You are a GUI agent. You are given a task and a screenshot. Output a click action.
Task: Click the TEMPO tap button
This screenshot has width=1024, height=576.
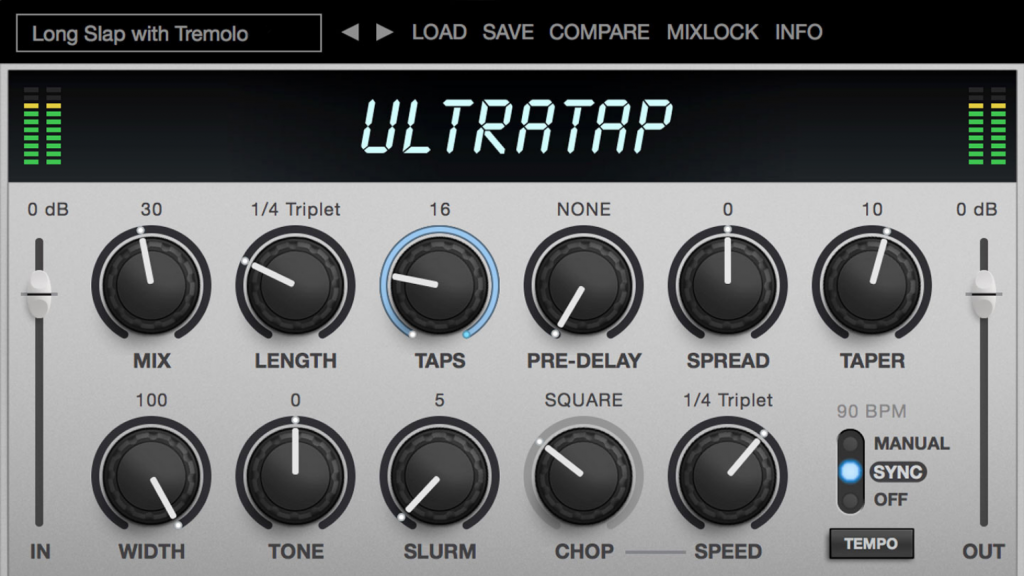pyautogui.click(x=871, y=543)
